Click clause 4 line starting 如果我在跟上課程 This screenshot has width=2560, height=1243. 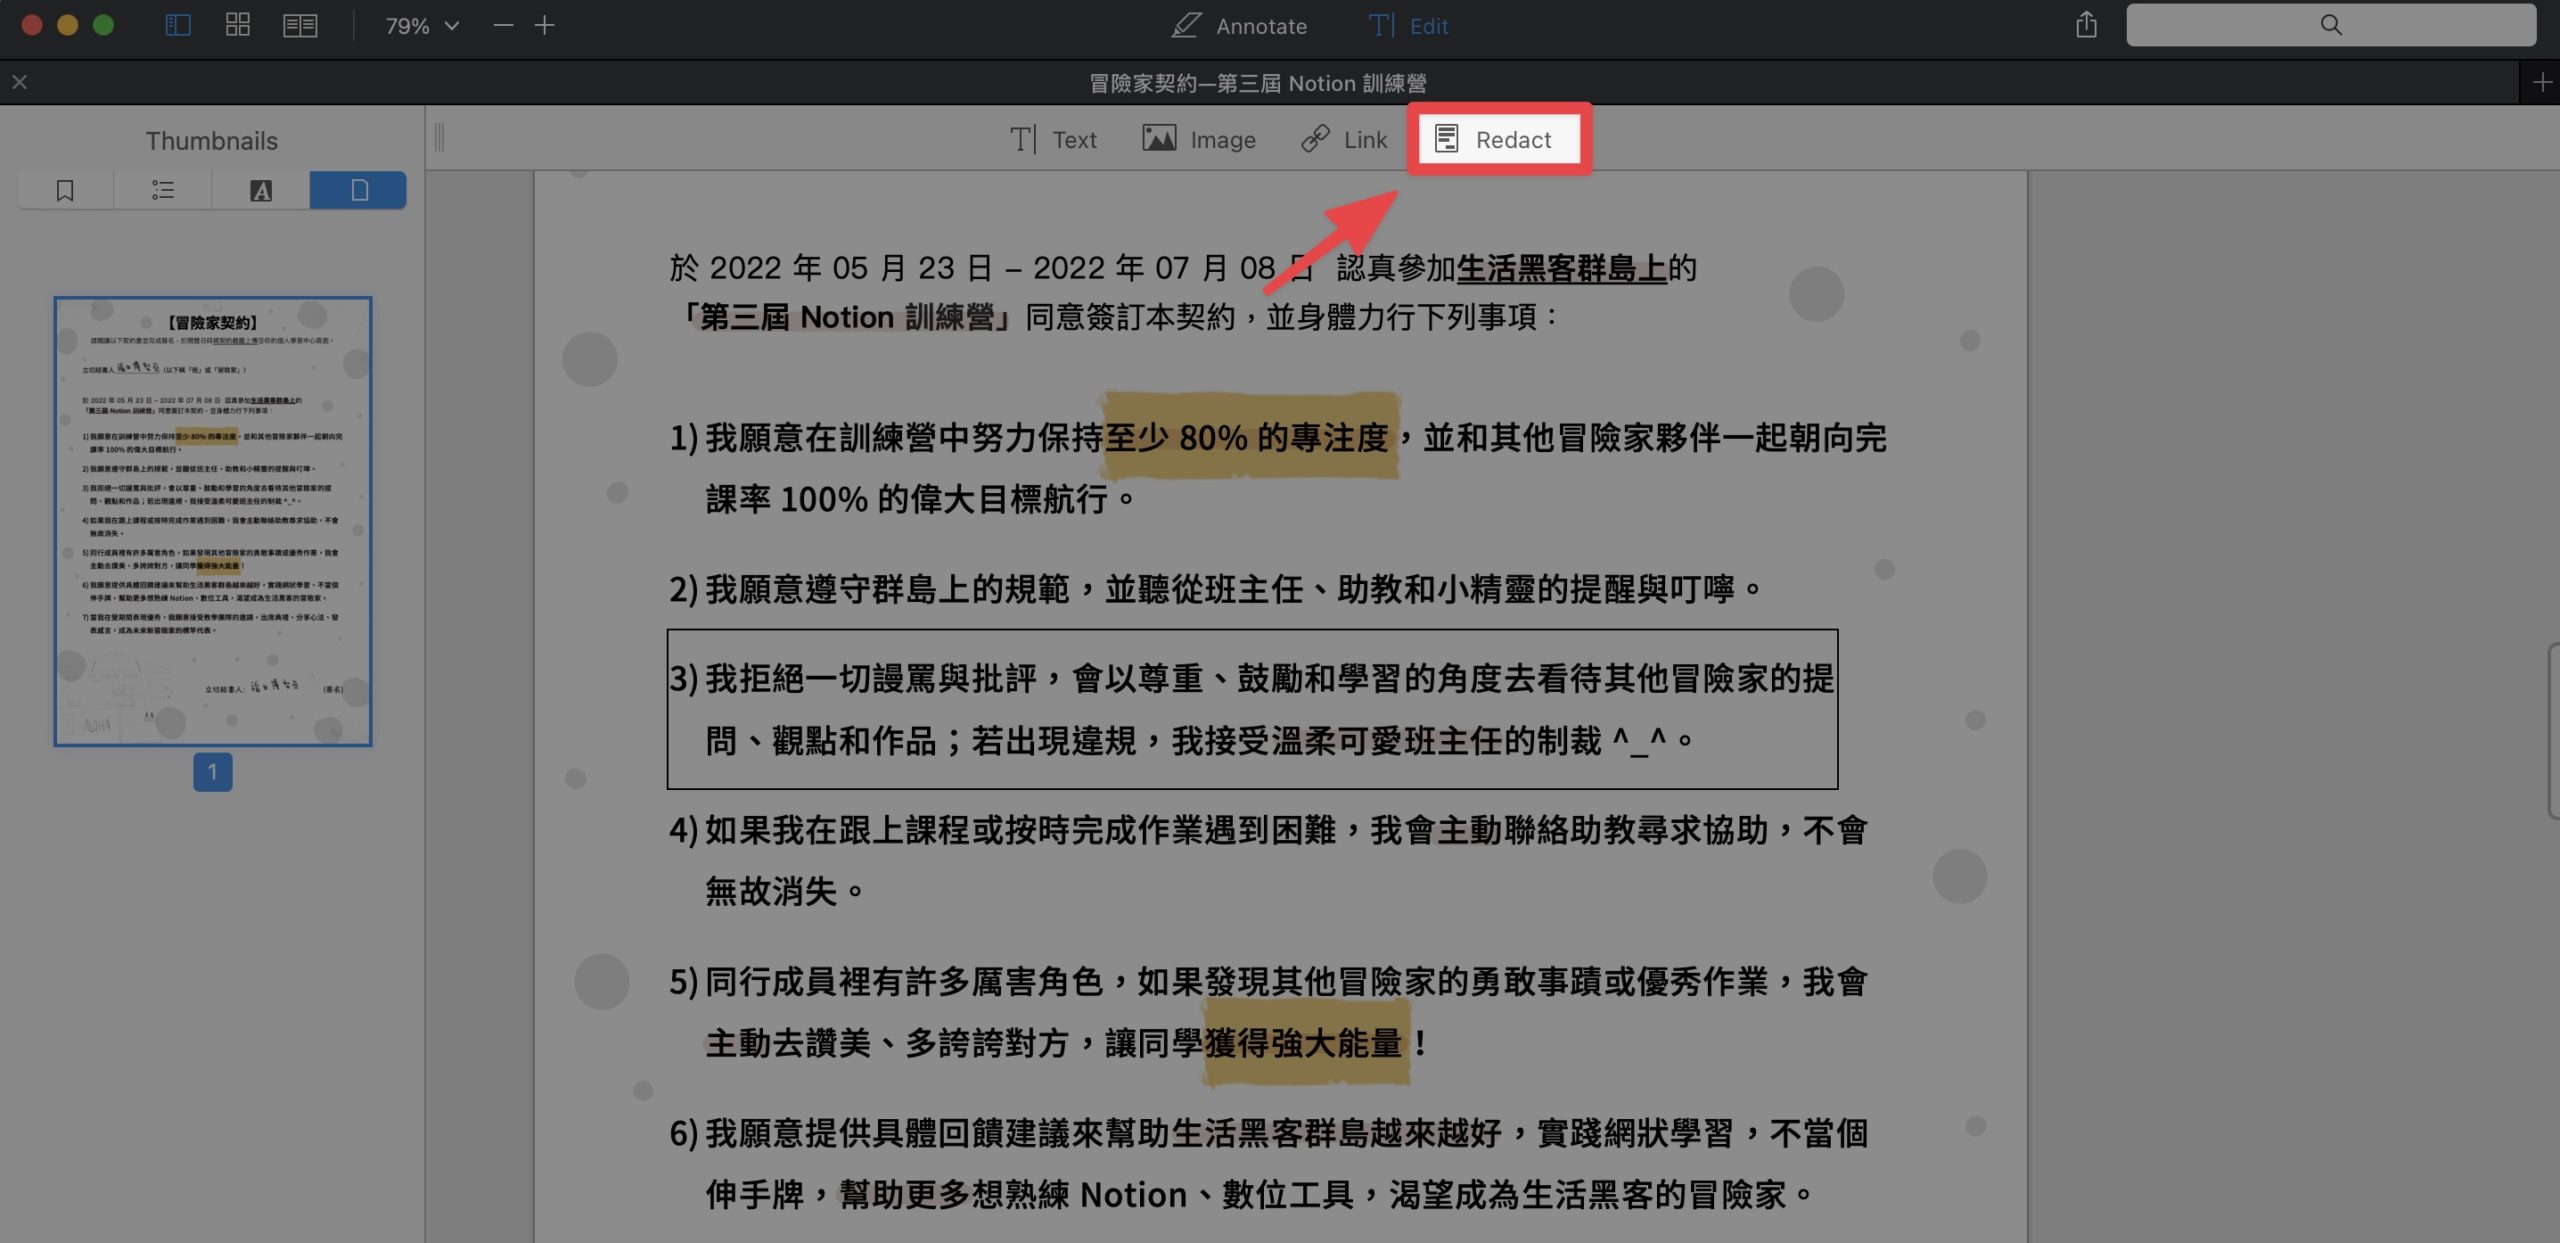1268,830
